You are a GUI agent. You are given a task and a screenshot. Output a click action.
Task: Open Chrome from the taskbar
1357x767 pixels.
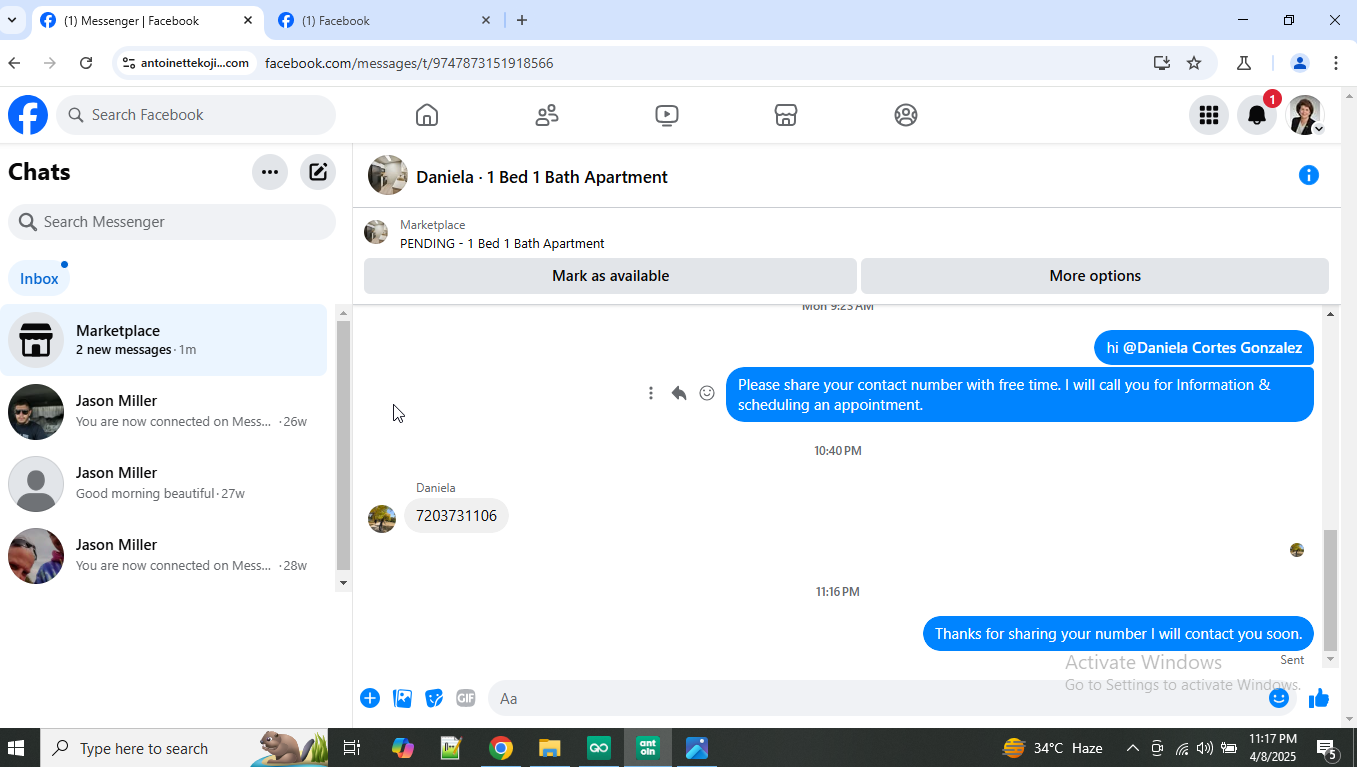(501, 748)
